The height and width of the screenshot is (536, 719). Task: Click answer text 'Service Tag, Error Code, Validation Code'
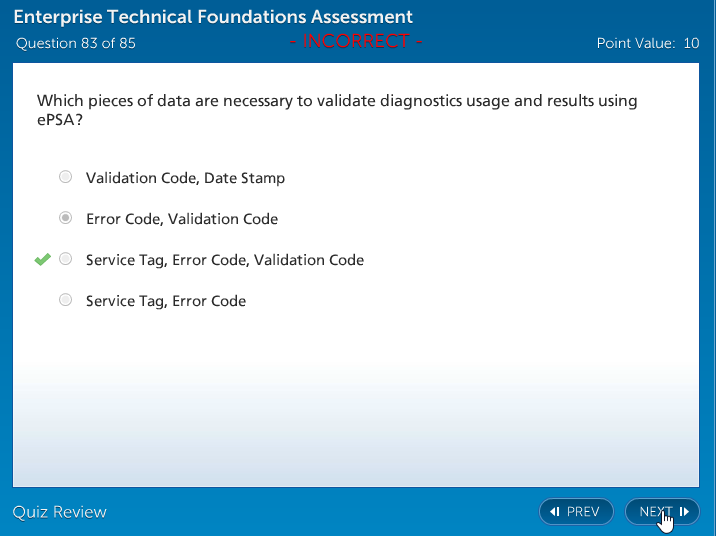(x=225, y=260)
